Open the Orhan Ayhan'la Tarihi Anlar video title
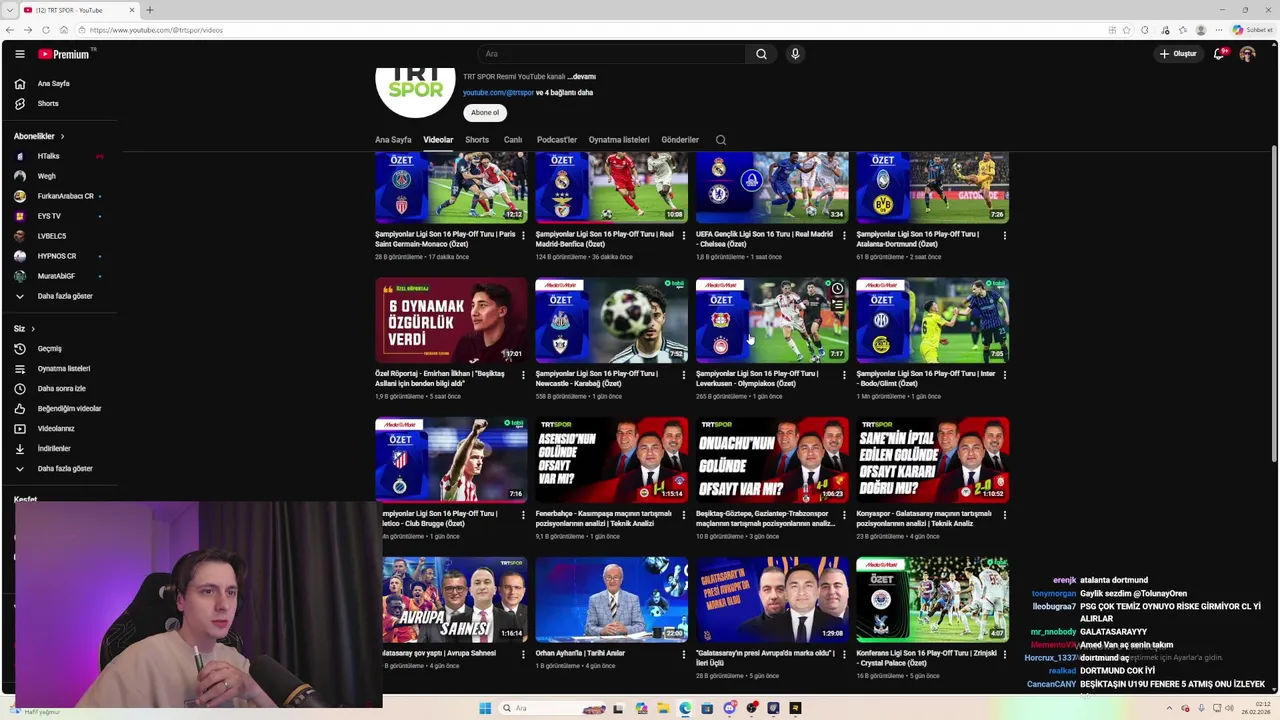 (x=580, y=653)
